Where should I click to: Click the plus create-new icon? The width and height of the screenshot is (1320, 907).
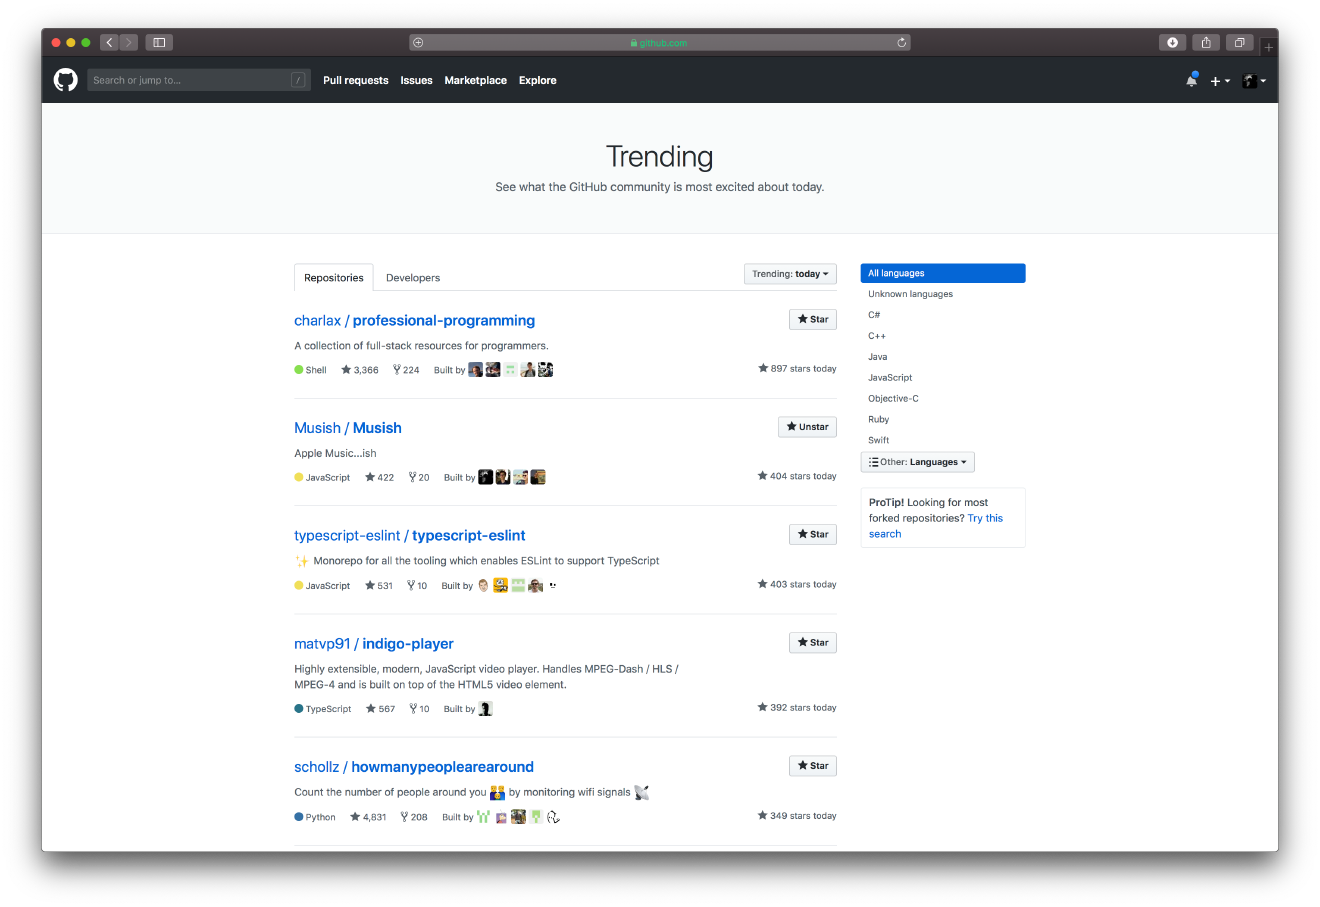(x=1215, y=80)
